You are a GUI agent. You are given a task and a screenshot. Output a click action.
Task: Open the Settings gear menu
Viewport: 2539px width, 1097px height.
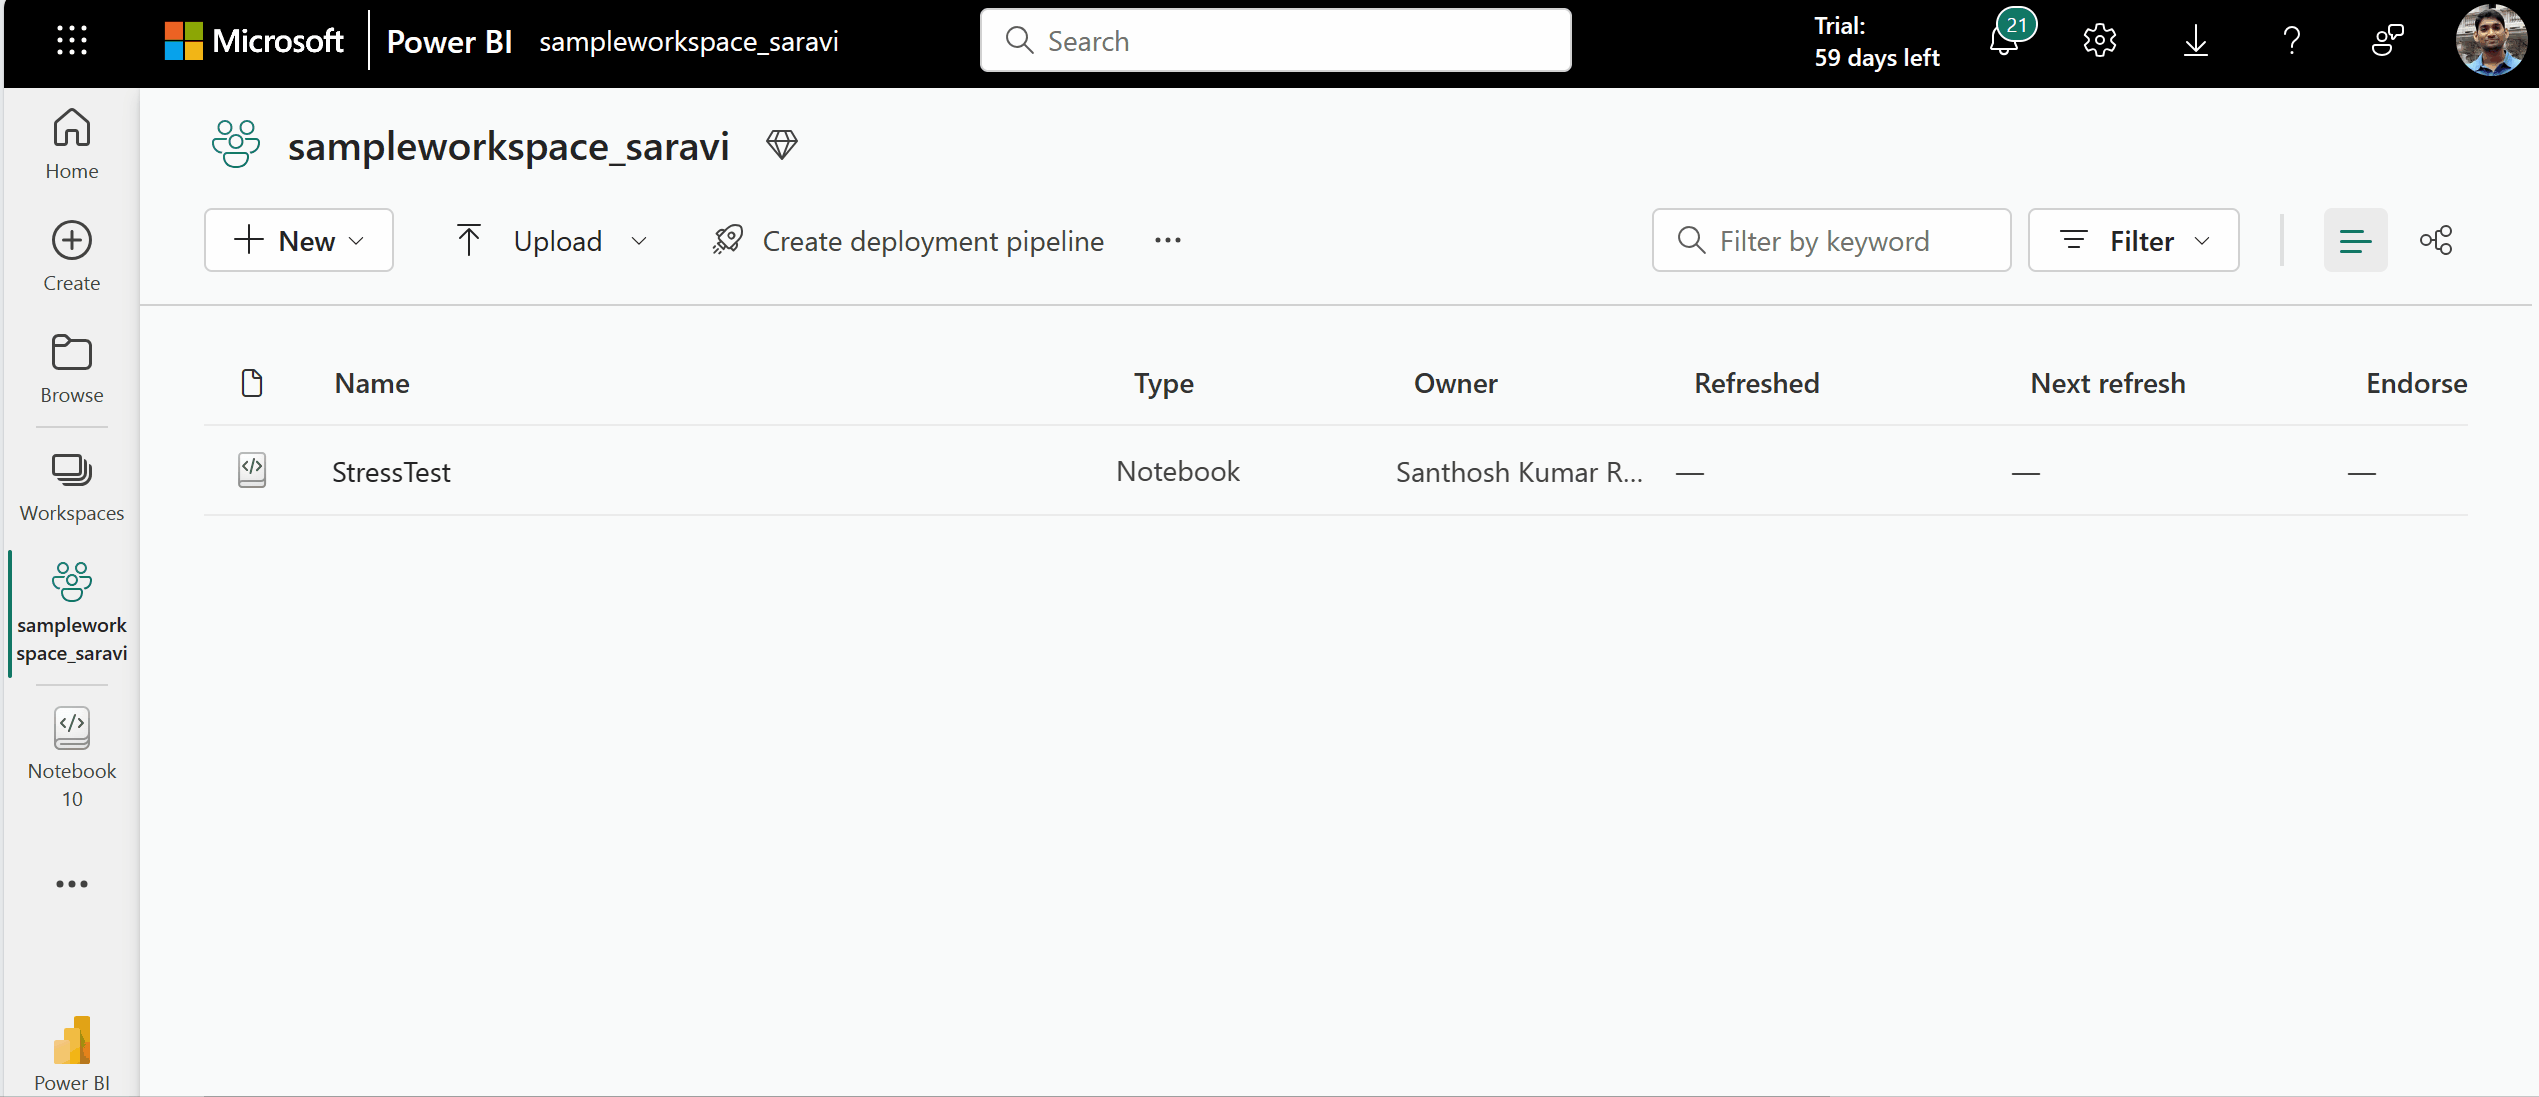click(x=2100, y=39)
